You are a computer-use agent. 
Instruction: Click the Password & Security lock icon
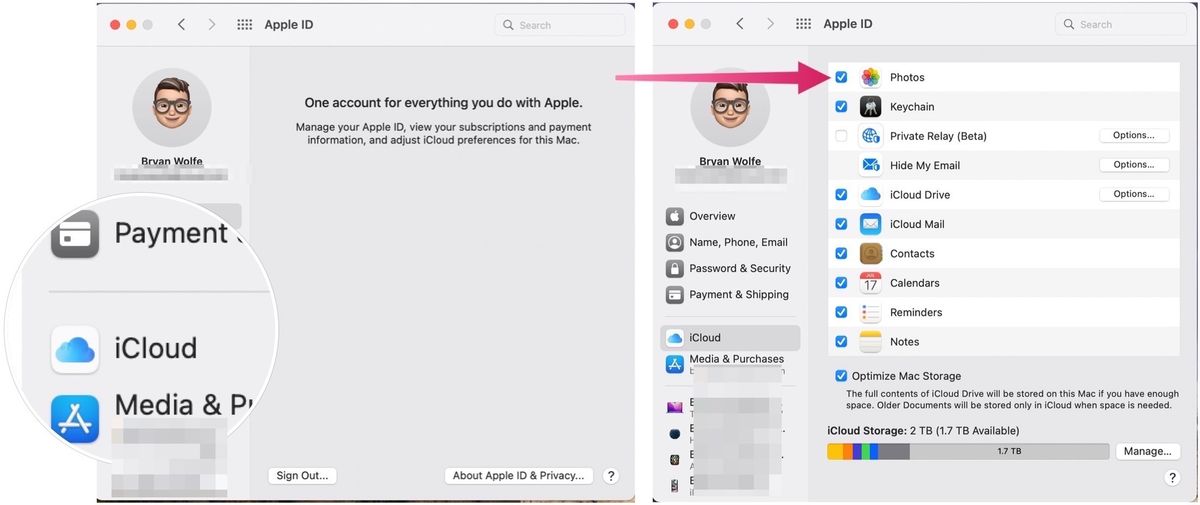[675, 268]
